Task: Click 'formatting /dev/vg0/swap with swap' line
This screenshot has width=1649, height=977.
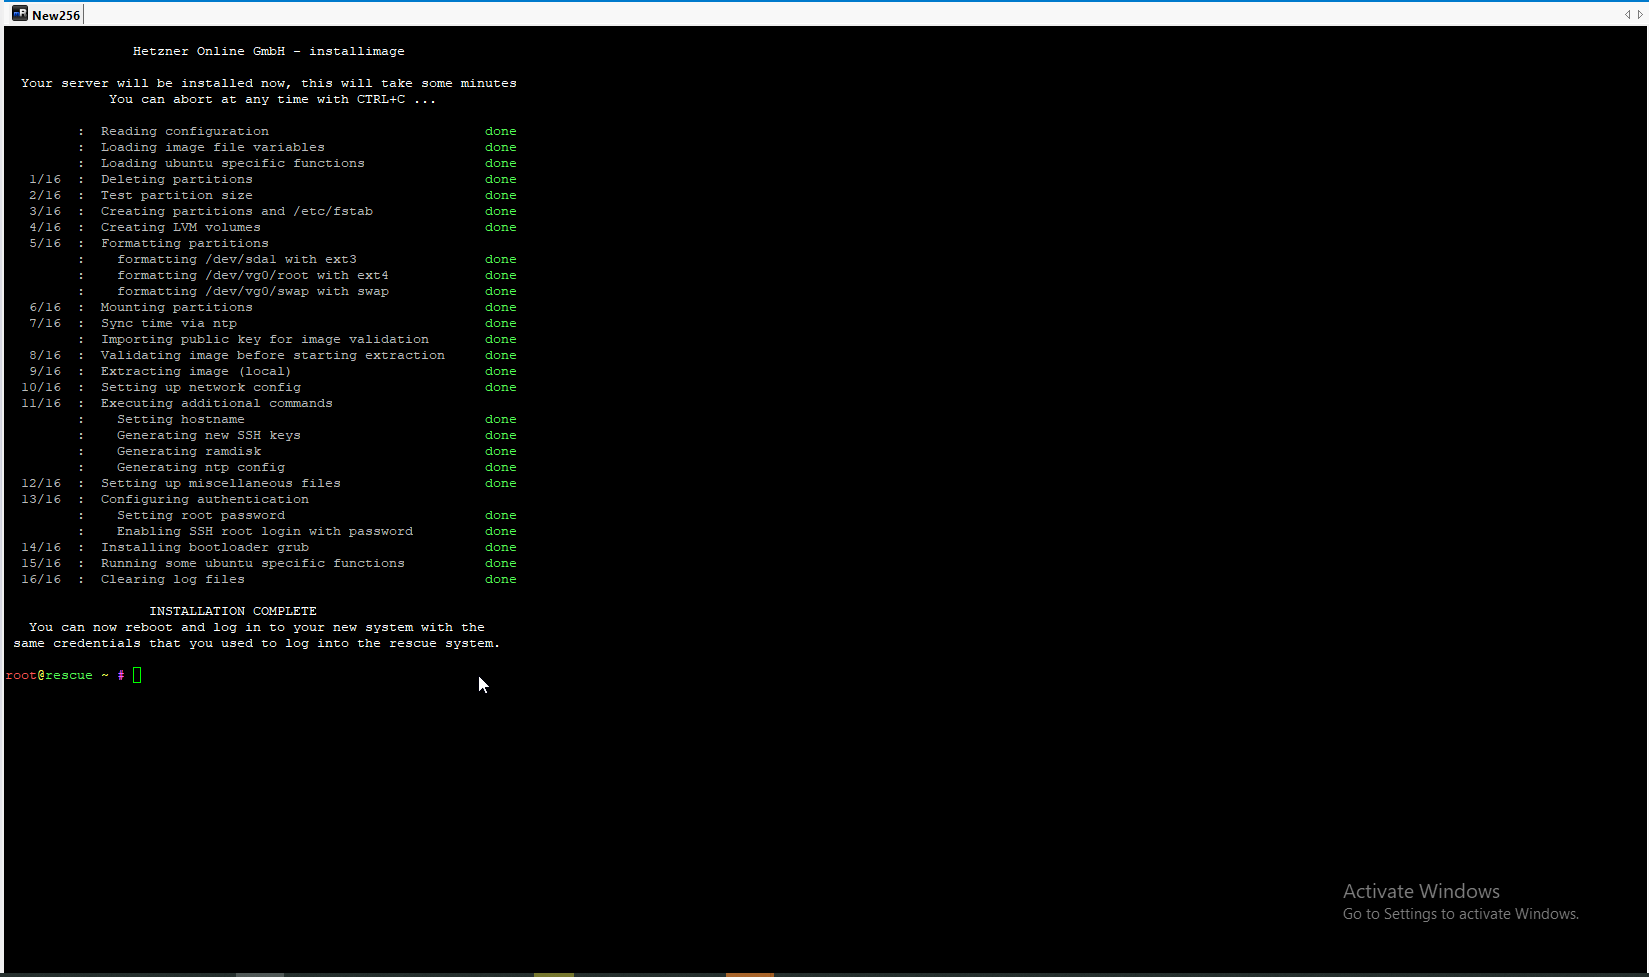Action: 253,291
